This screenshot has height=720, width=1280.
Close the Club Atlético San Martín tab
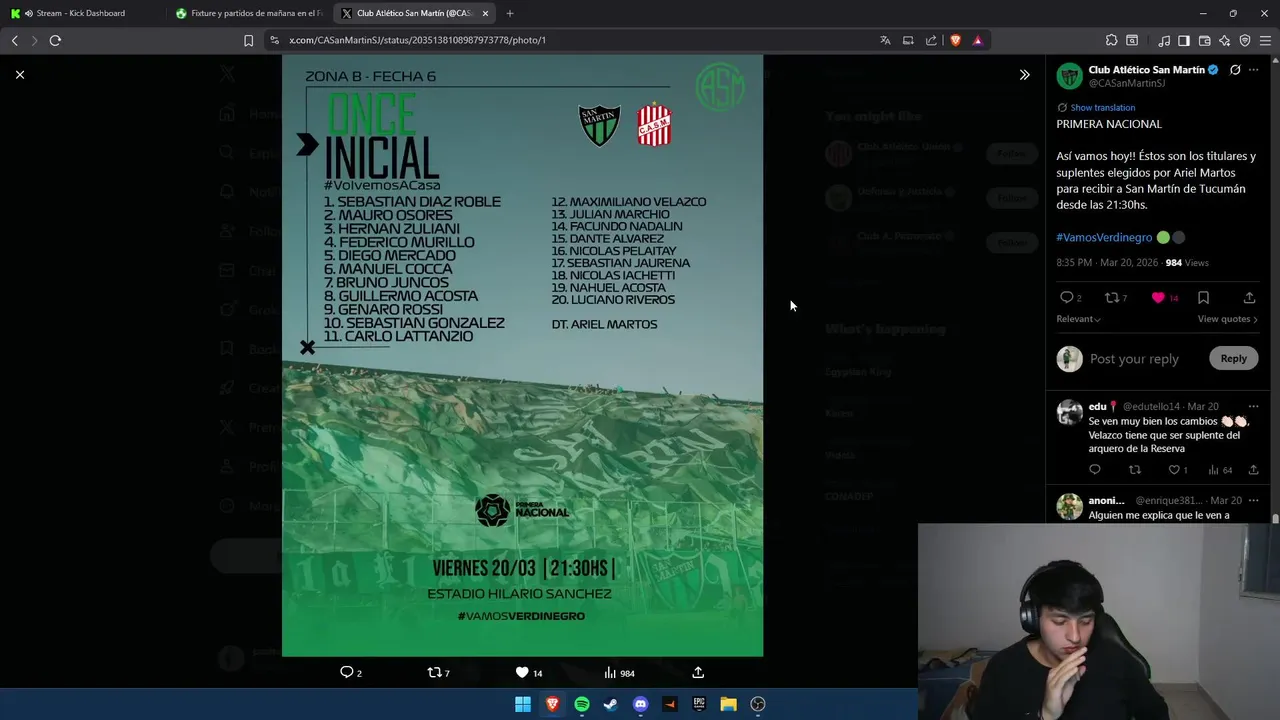point(485,13)
